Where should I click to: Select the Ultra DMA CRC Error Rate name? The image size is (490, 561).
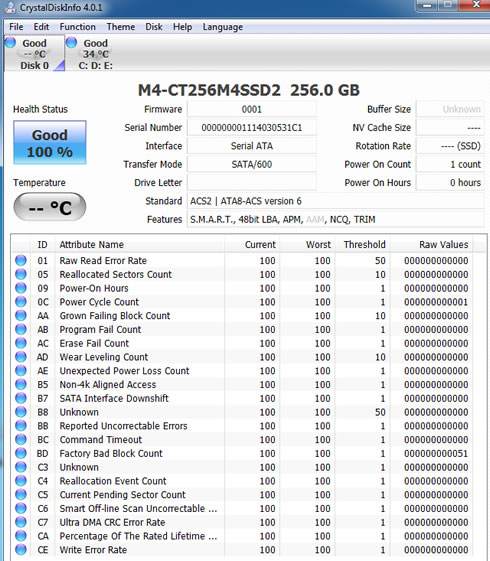coord(112,522)
